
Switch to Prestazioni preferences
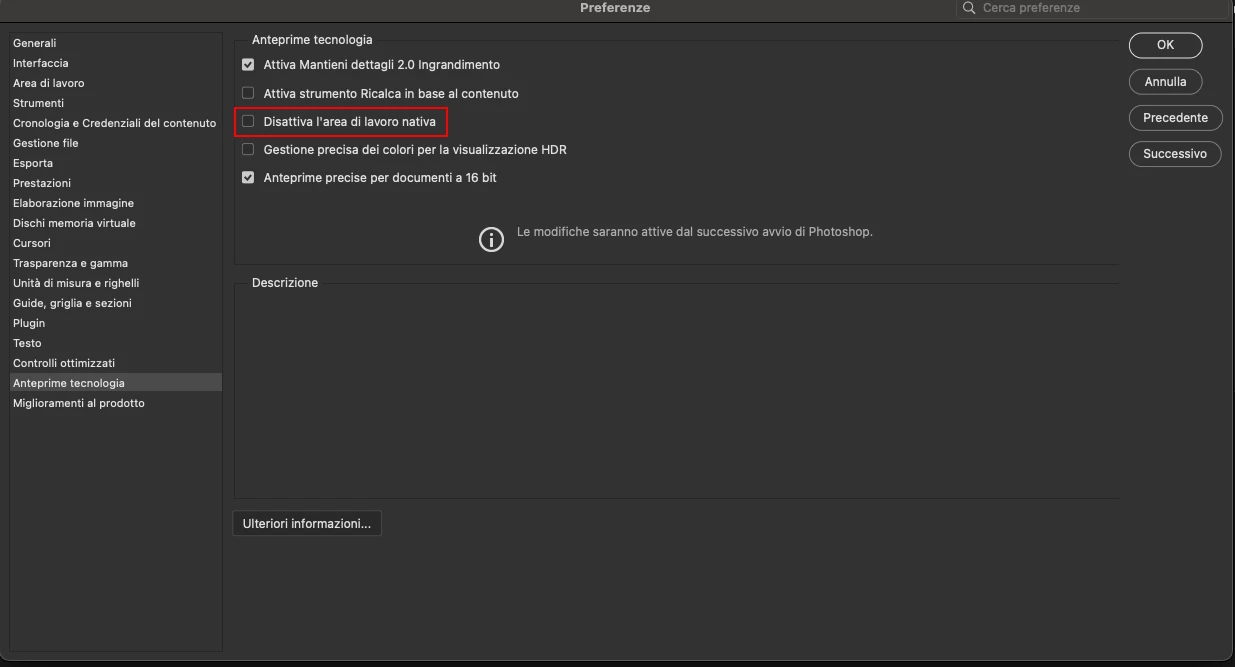pyautogui.click(x=116, y=183)
